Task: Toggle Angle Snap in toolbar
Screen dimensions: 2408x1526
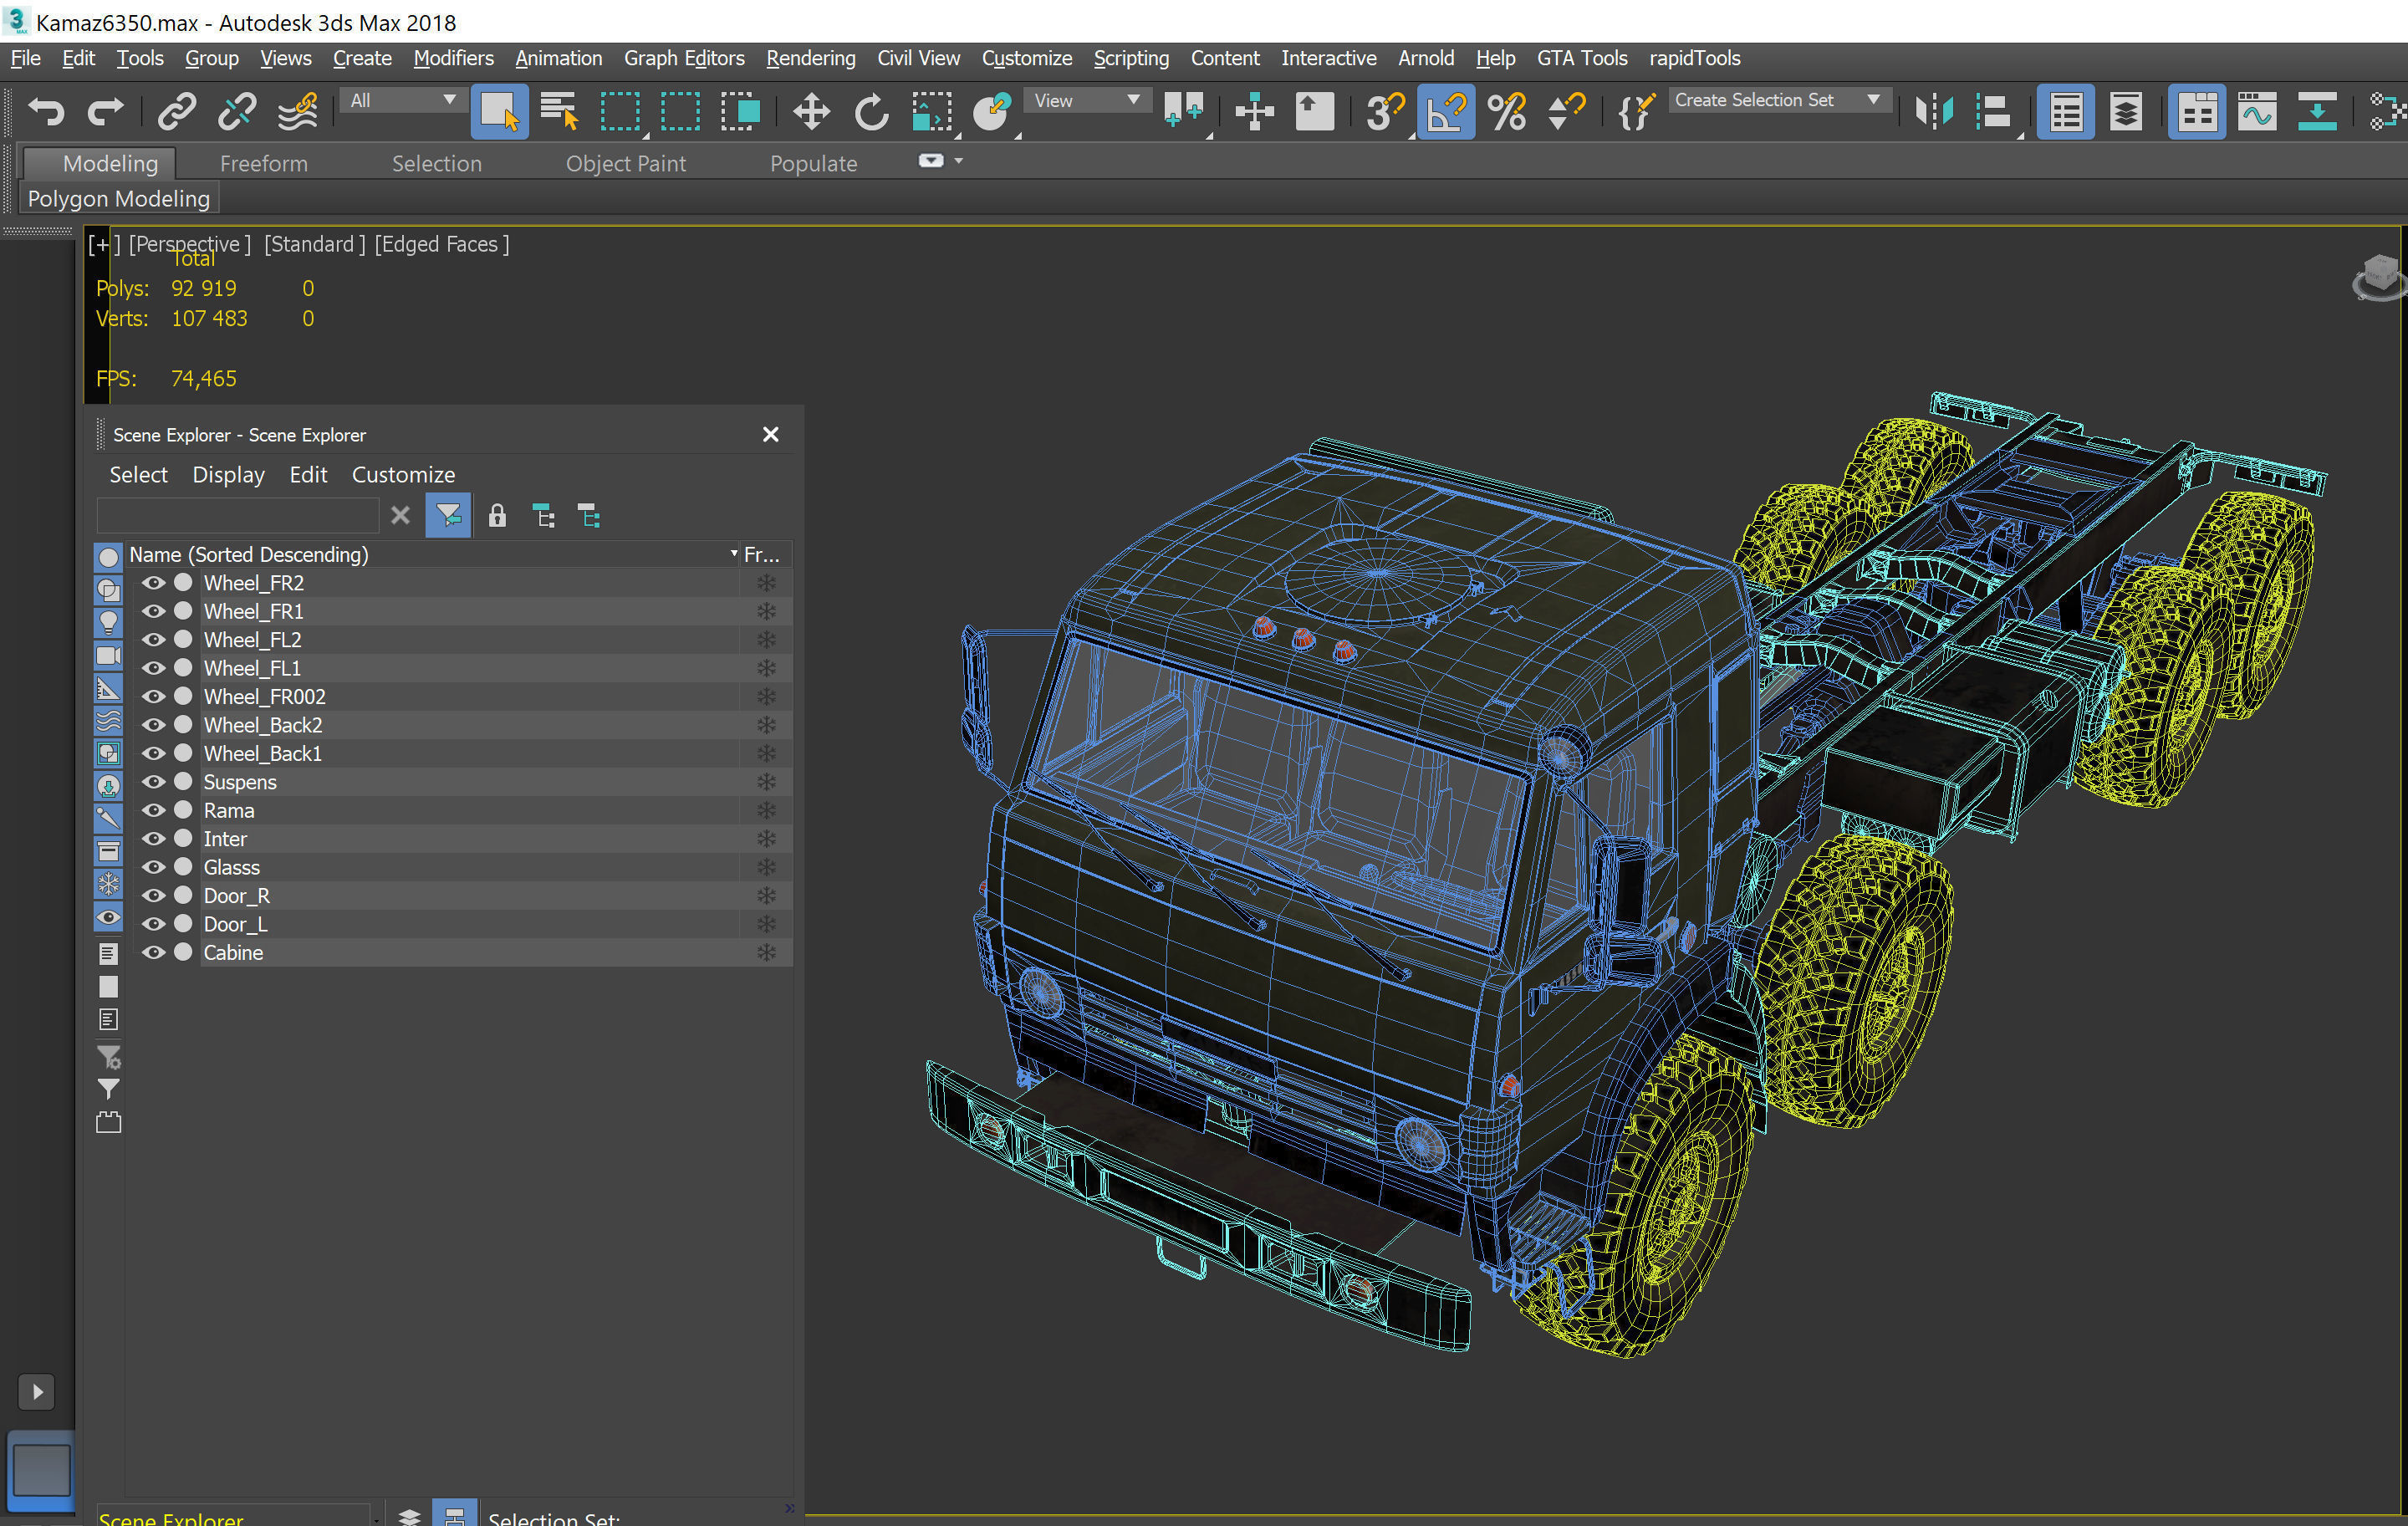Action: [x=1446, y=111]
